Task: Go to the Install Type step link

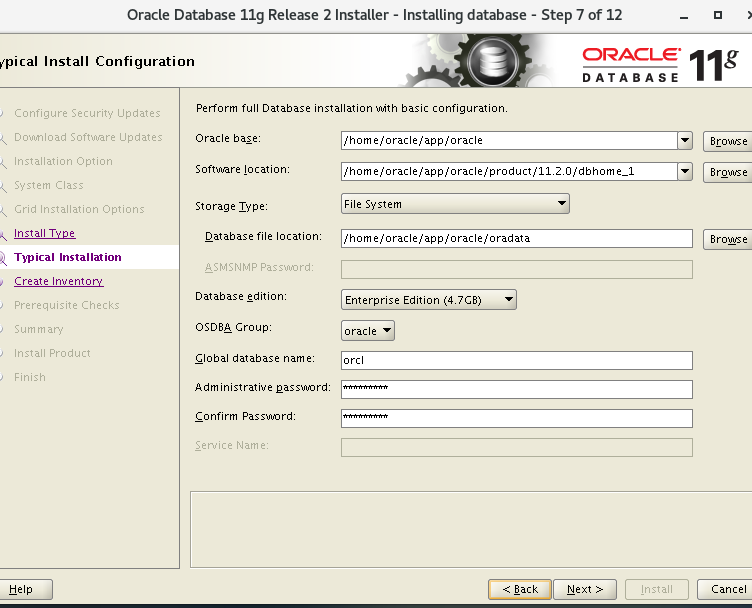Action: point(45,233)
